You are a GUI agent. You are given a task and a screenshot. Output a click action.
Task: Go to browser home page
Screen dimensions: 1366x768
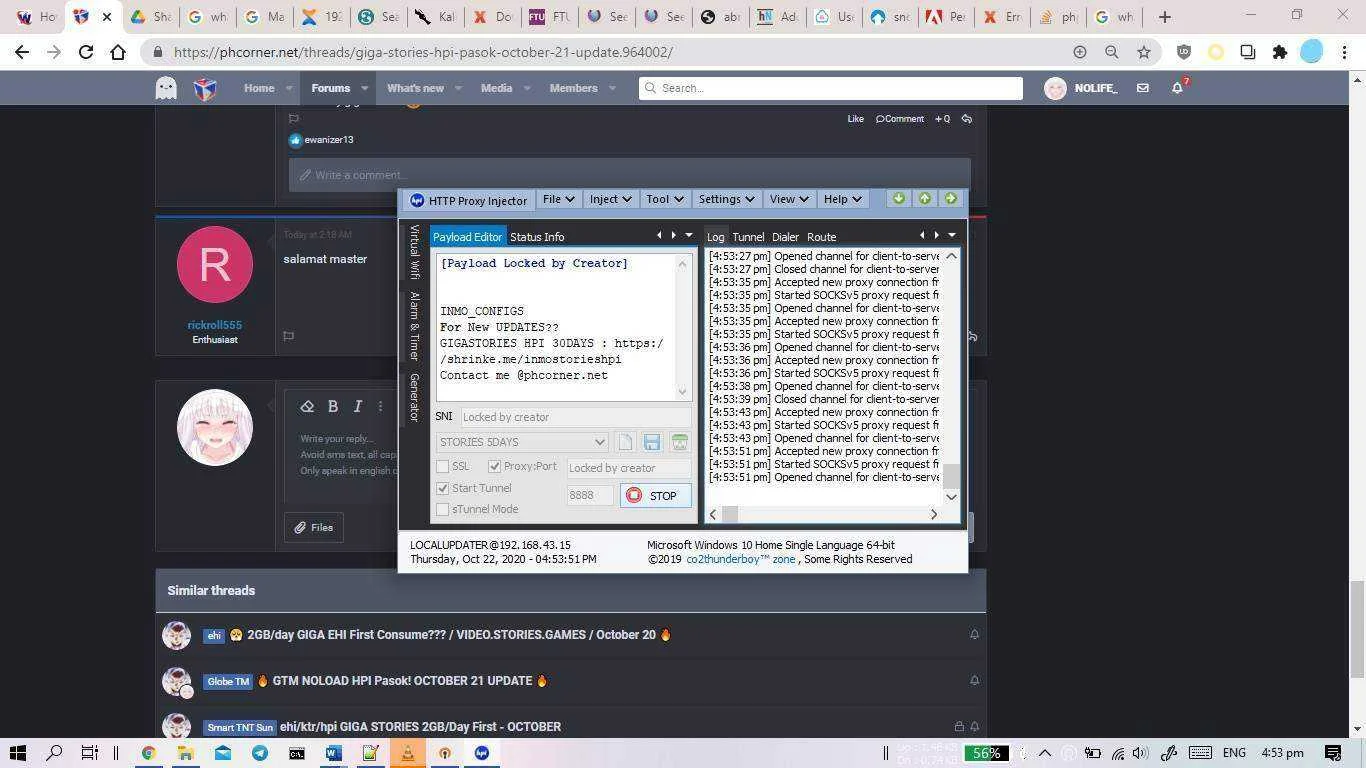118,52
